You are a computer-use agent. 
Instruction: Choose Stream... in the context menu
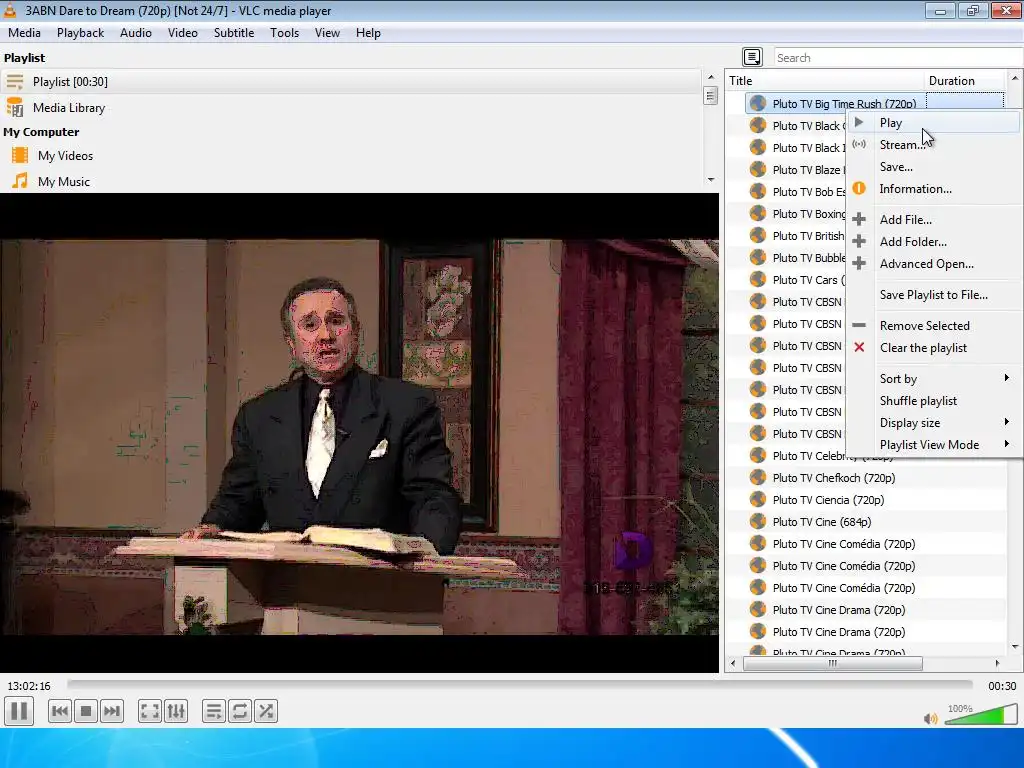click(934, 145)
